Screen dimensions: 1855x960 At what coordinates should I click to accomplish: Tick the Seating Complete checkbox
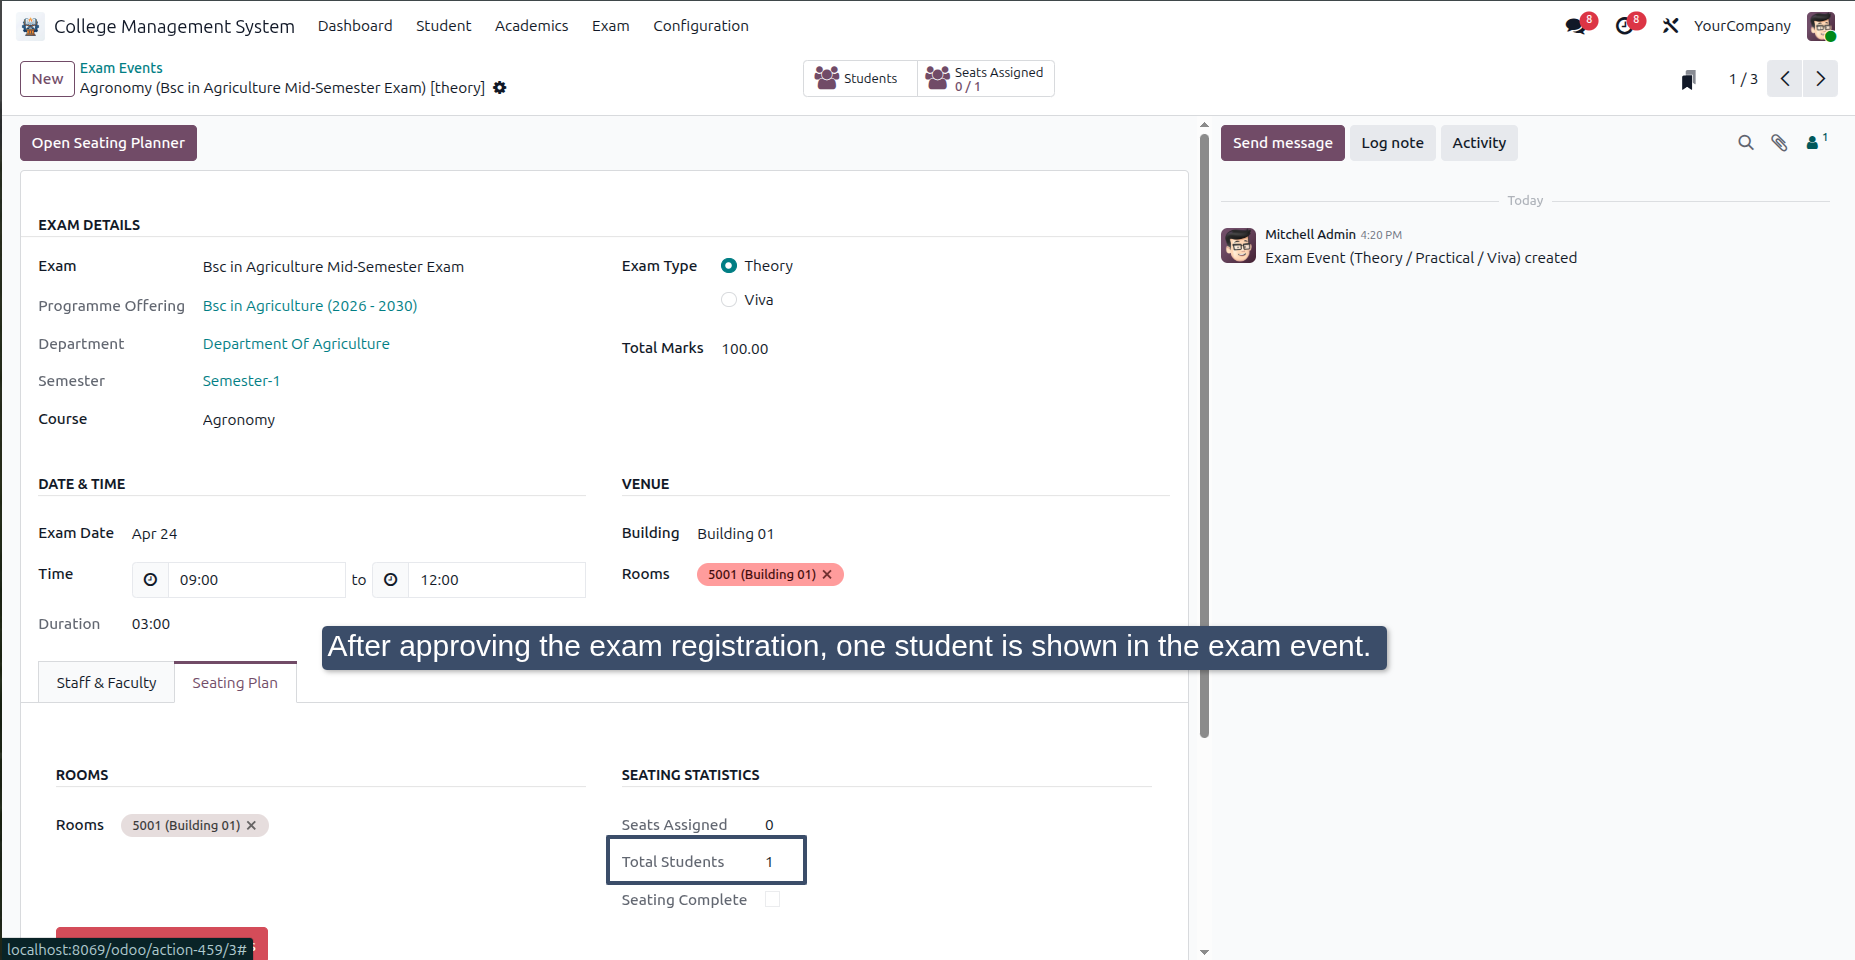pos(772,900)
